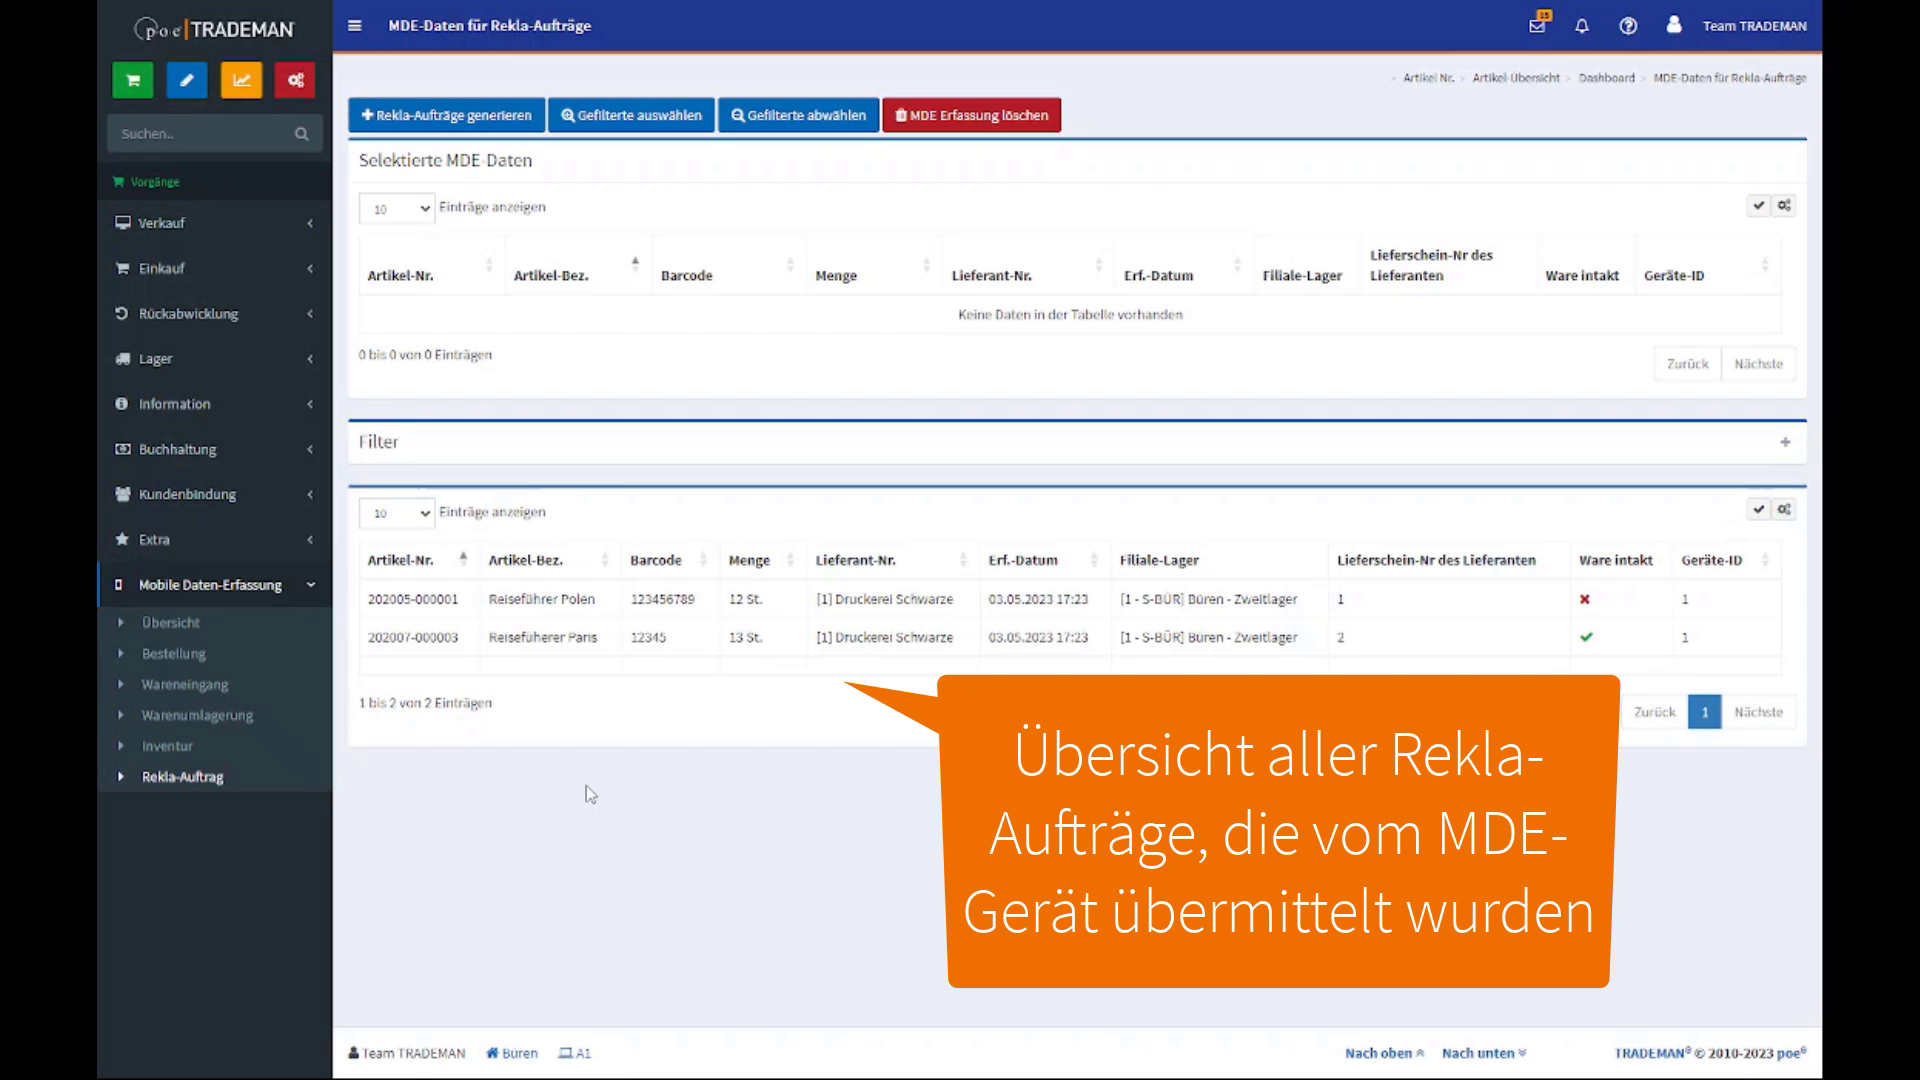
Task: Open entries-per-page dropdown in upper table
Action: (x=397, y=208)
